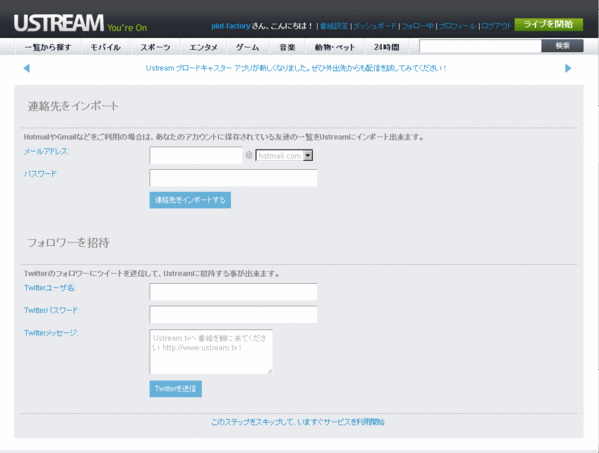
Task: Focus the header search field
Action: [480, 46]
